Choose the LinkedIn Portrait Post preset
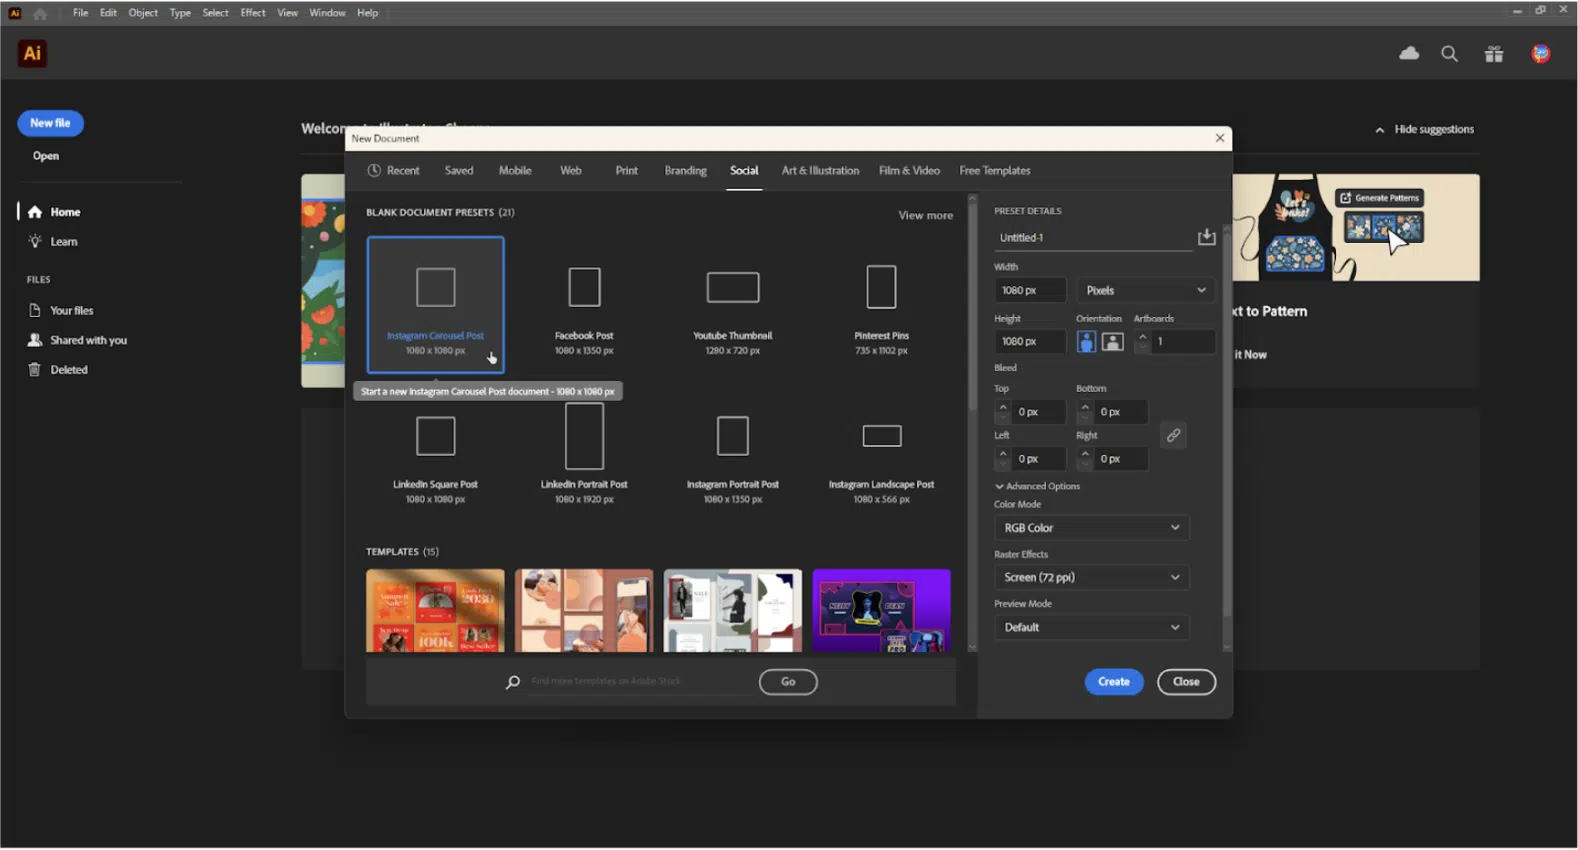The image size is (1578, 850). [584, 455]
